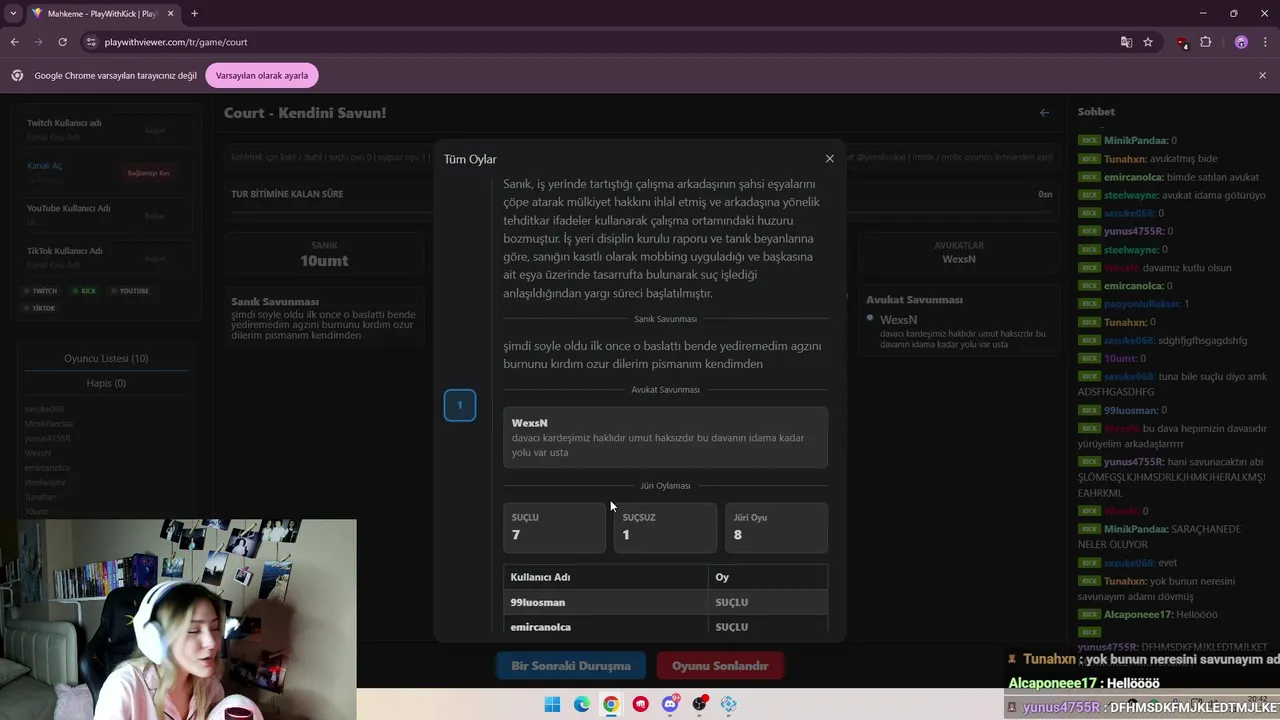Click the site information icon in address bar

pyautogui.click(x=91, y=42)
